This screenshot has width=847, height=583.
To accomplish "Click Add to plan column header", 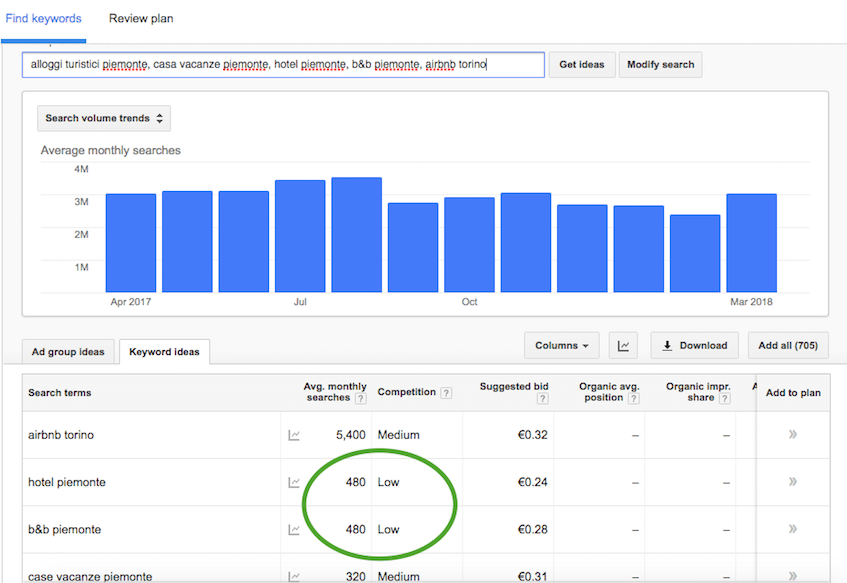I will [793, 393].
